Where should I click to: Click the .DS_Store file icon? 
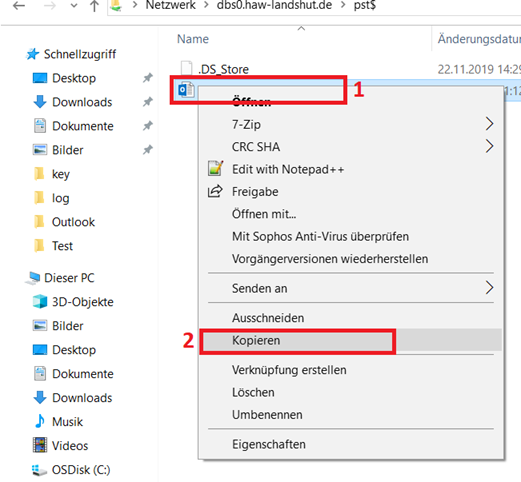(x=186, y=68)
